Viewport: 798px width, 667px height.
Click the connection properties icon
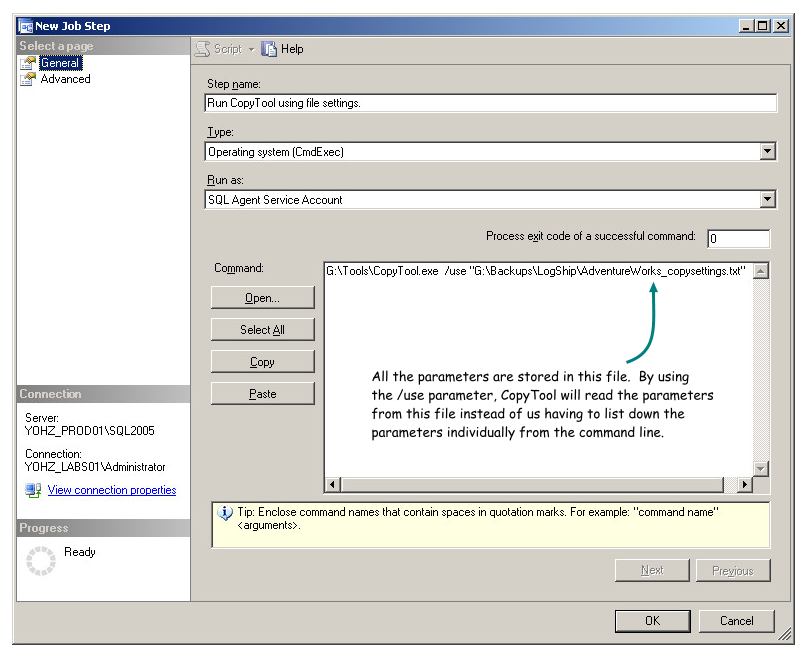pyautogui.click(x=33, y=490)
